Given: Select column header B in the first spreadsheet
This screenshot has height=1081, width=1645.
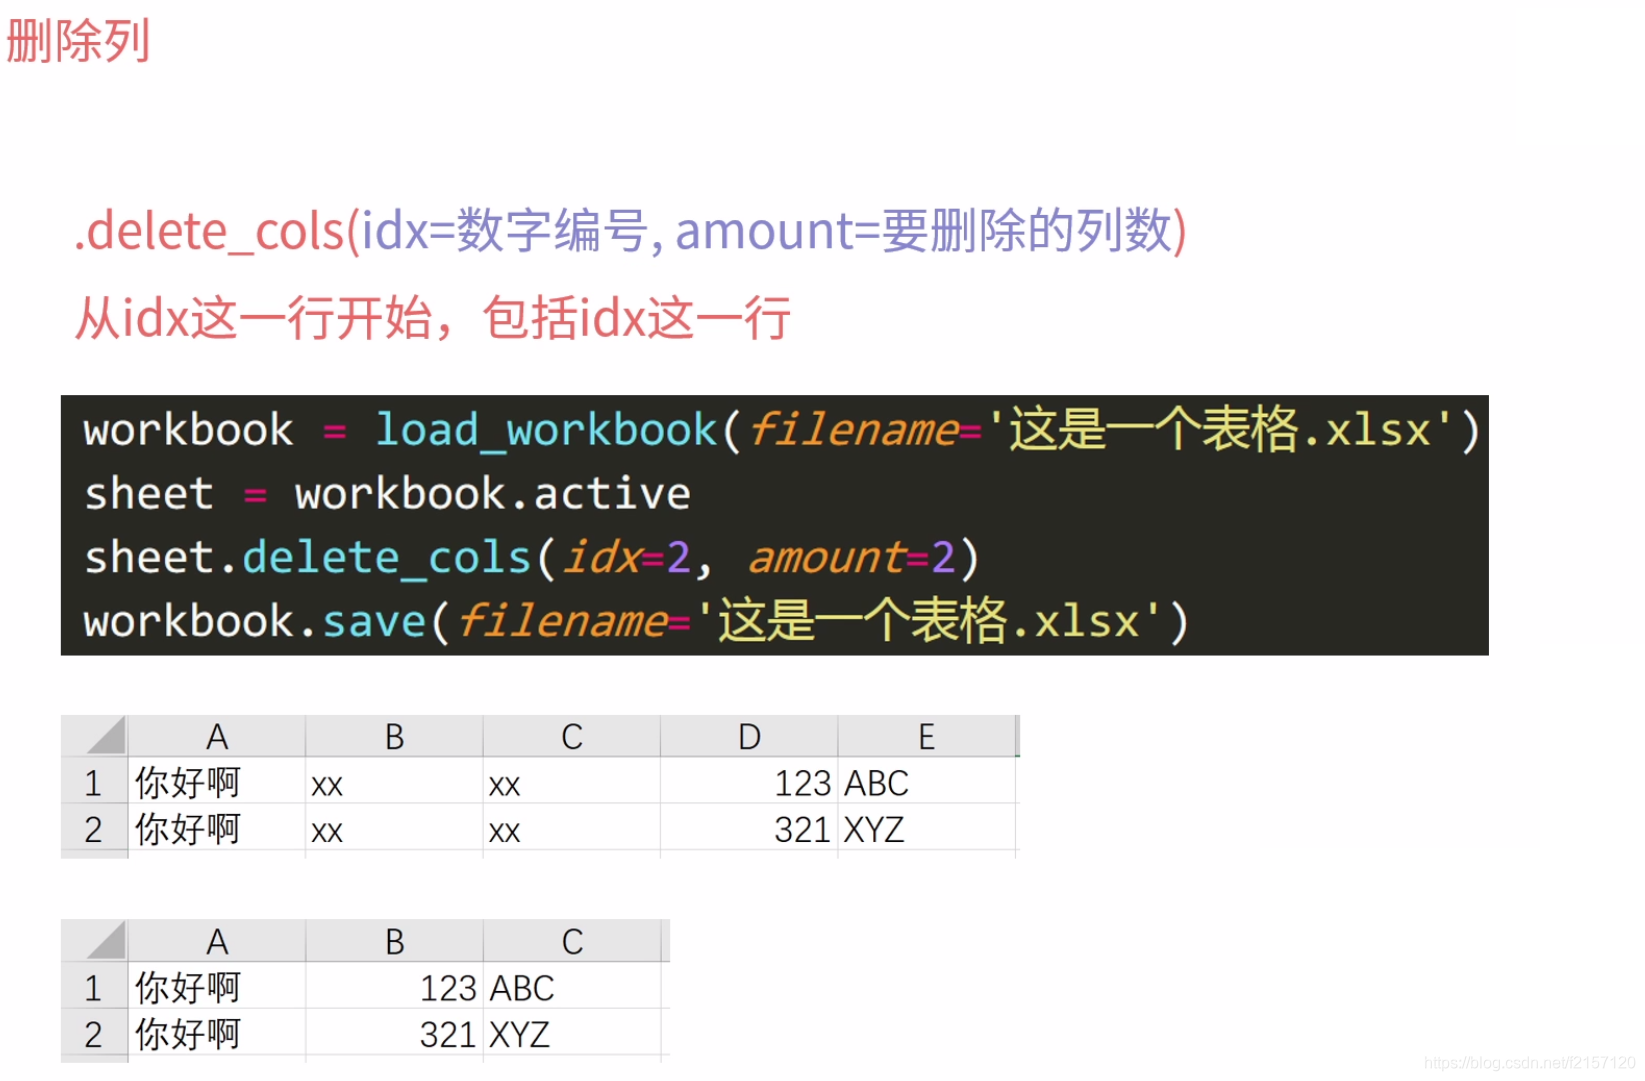Looking at the screenshot, I should [x=393, y=736].
